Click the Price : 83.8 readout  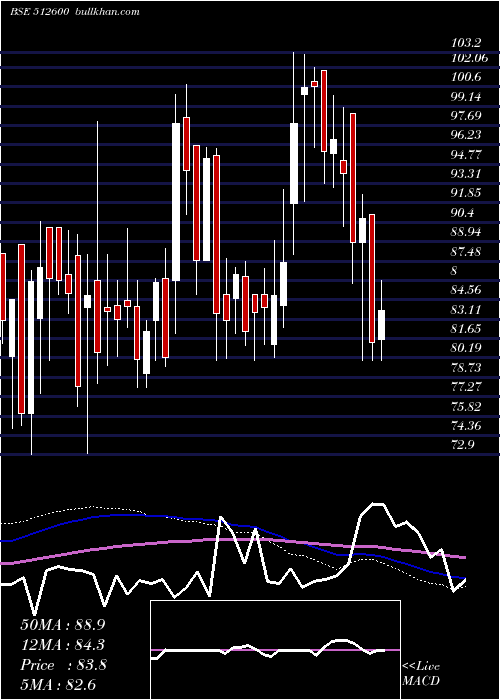coord(63,665)
